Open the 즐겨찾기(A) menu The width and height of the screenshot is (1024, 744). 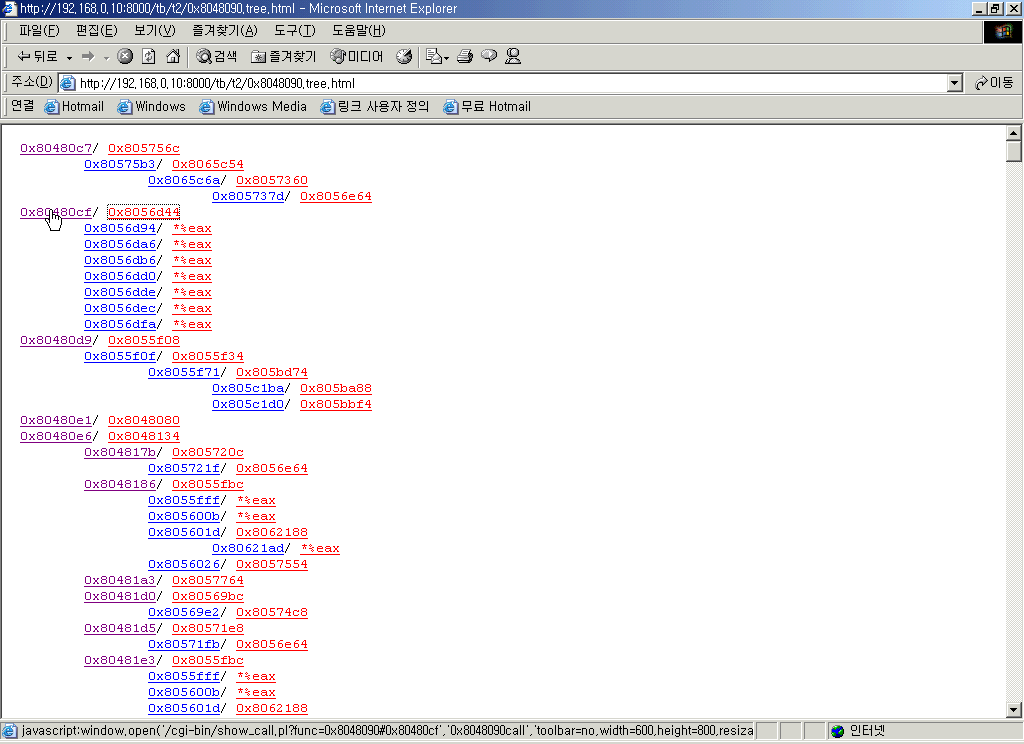click(225, 31)
